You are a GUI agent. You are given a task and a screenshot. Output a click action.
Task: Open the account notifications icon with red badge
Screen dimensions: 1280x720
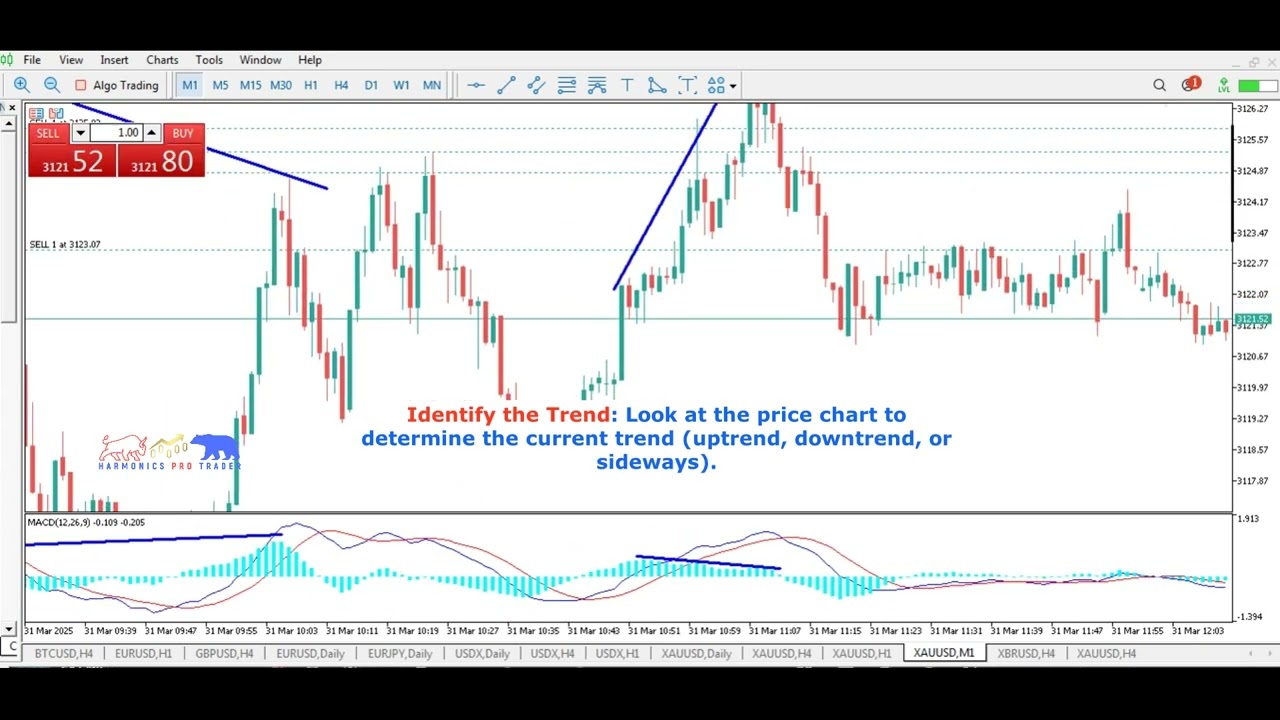pos(1190,85)
